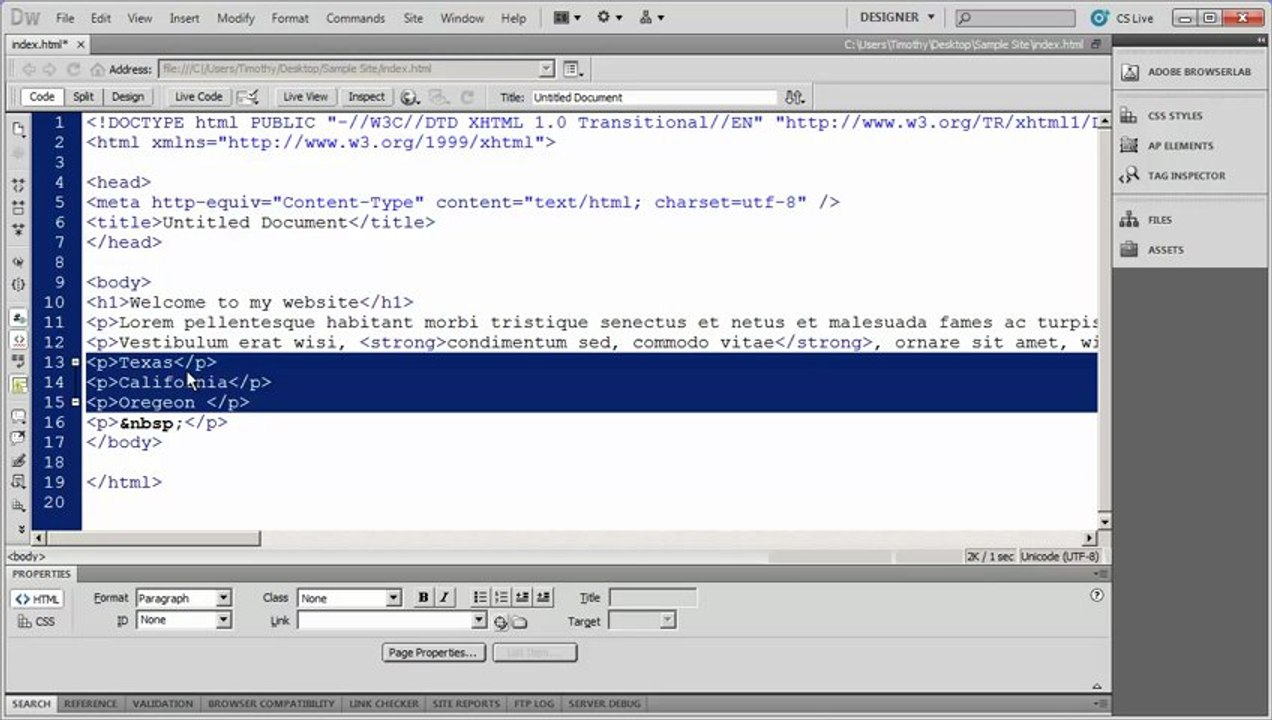This screenshot has height=720, width=1272.
Task: Click the Ordered List icon
Action: (501, 597)
